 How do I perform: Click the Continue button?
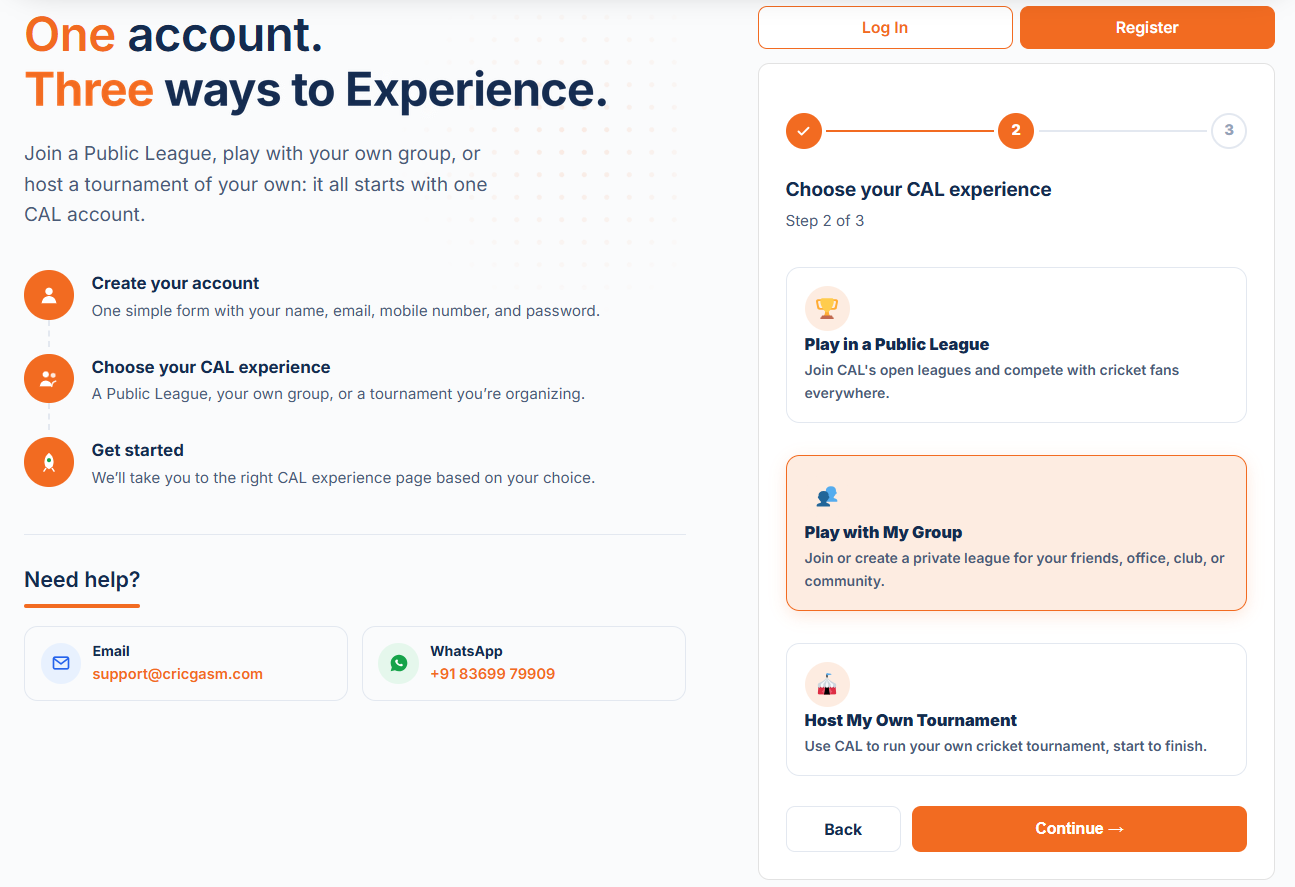(x=1079, y=829)
